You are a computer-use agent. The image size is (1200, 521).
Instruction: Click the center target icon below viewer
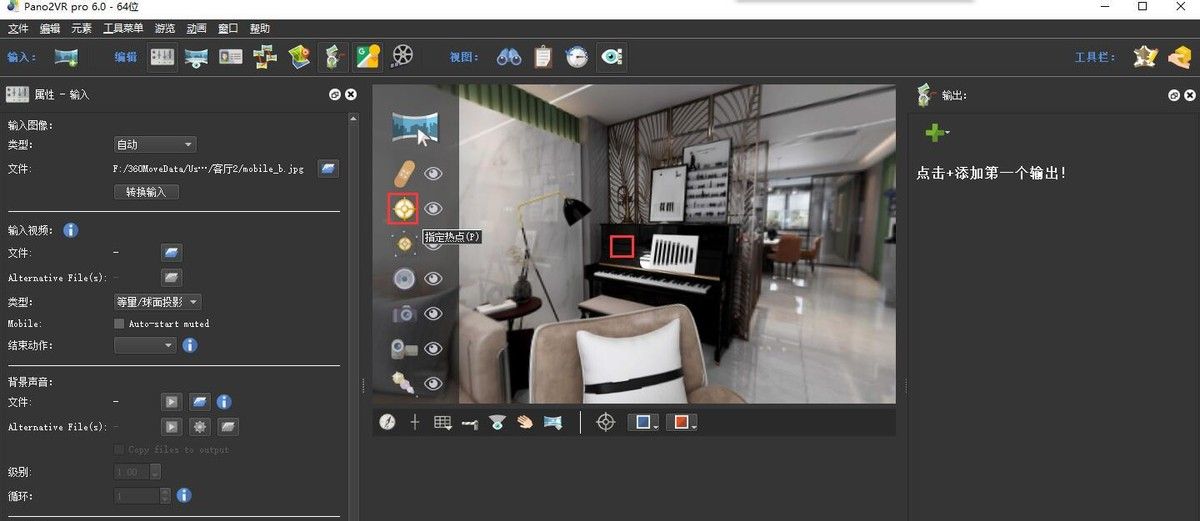[605, 422]
